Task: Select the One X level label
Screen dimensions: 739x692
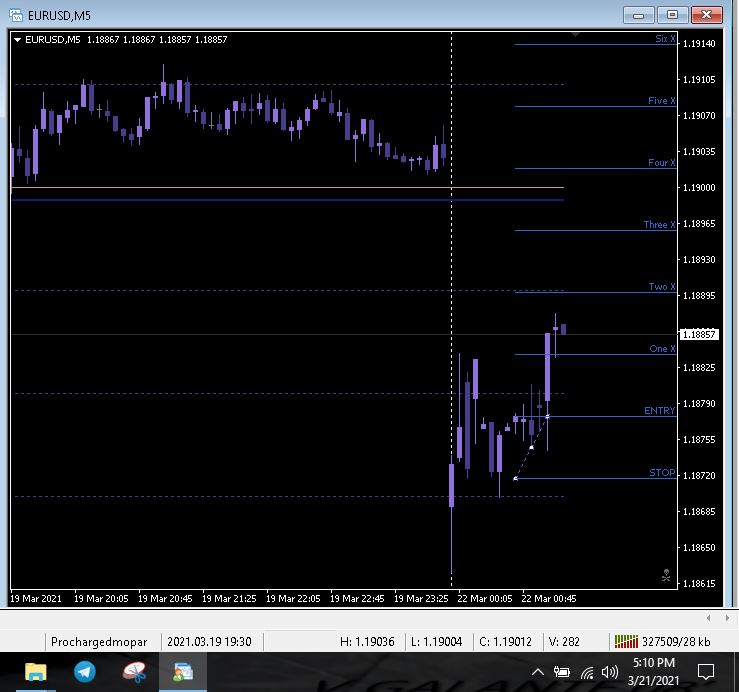Action: tap(662, 349)
